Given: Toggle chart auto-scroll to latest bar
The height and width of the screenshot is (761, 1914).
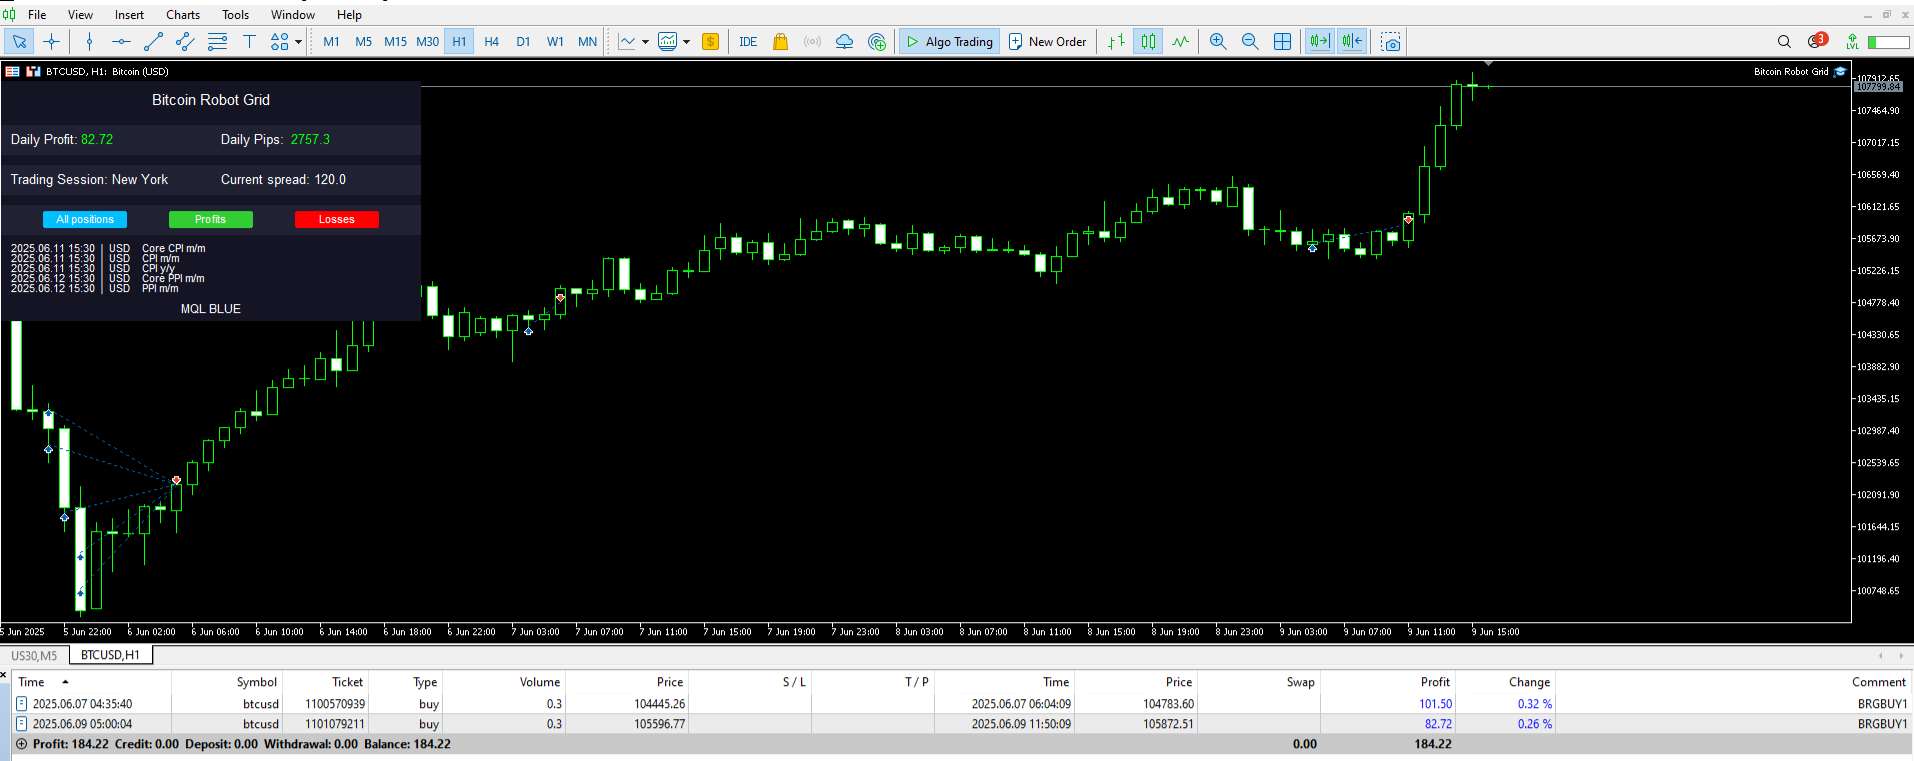Looking at the screenshot, I should (1319, 41).
